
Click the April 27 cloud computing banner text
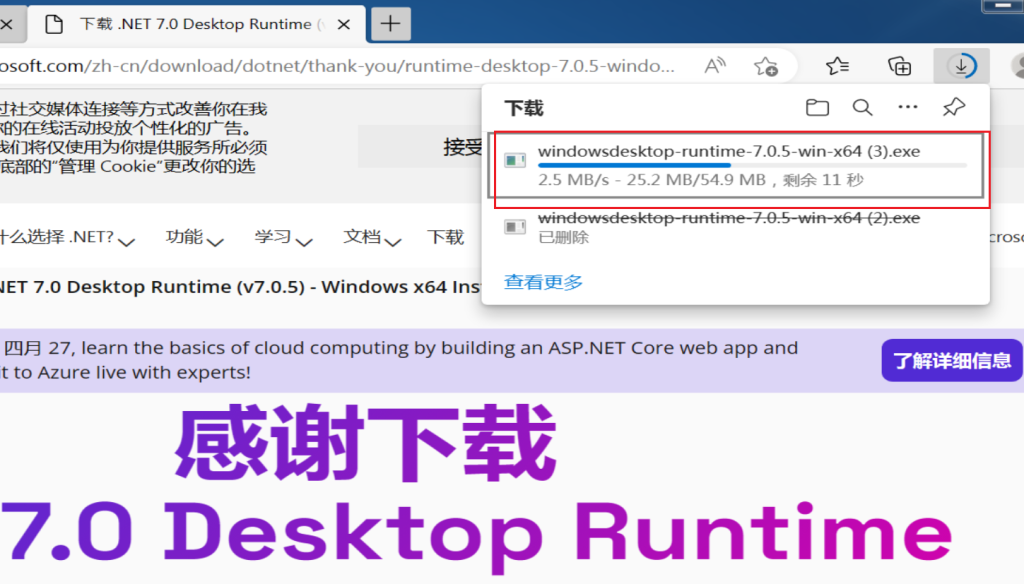[399, 360]
